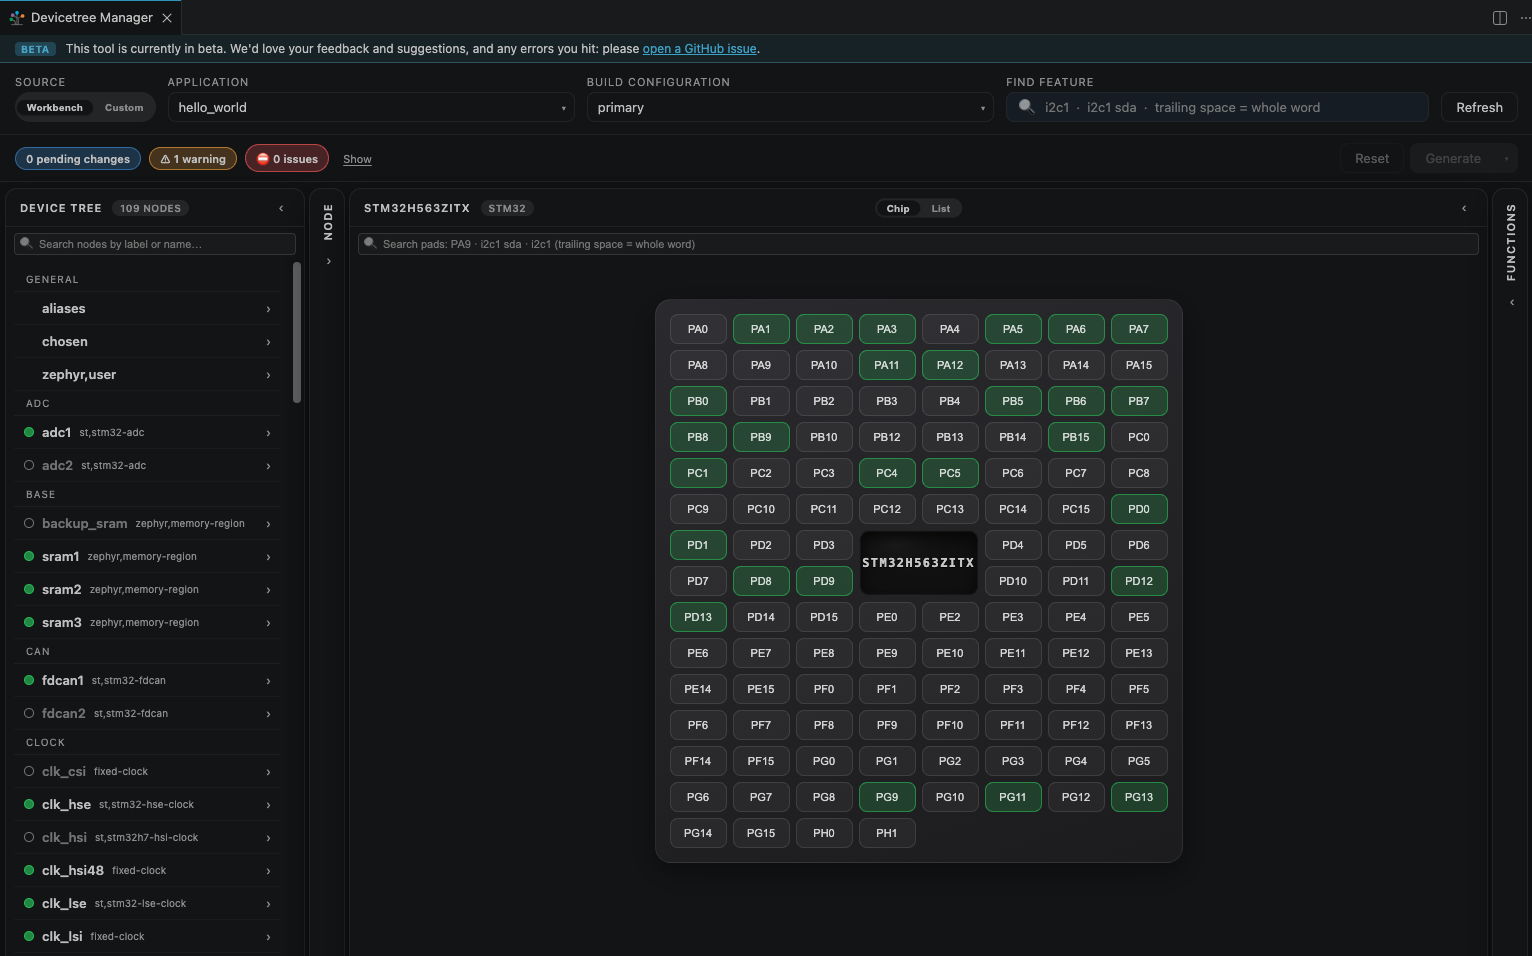Viewport: 1532px width, 956px height.
Task: Click the node search magnifier icon
Action: 27,243
